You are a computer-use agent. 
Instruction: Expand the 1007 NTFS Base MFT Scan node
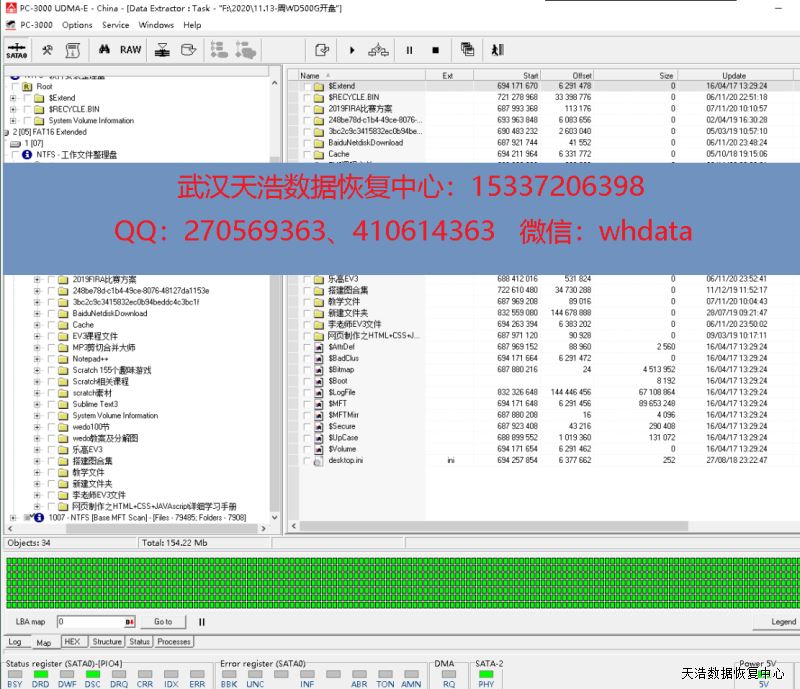(14, 518)
